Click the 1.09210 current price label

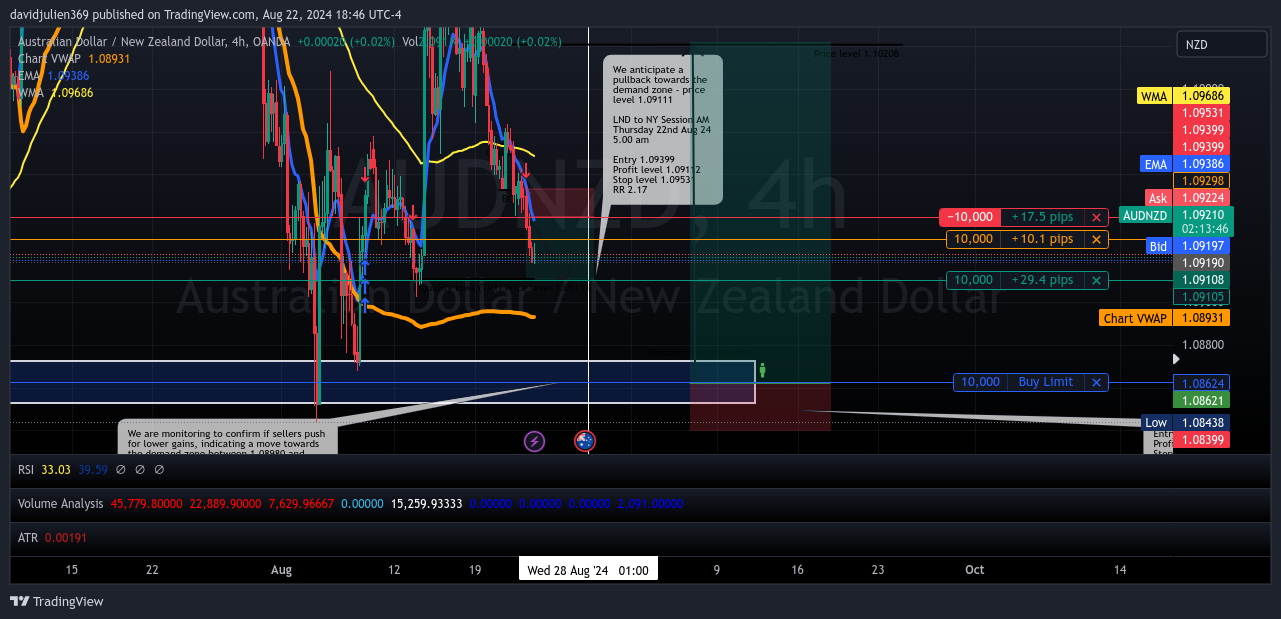pyautogui.click(x=1203, y=215)
